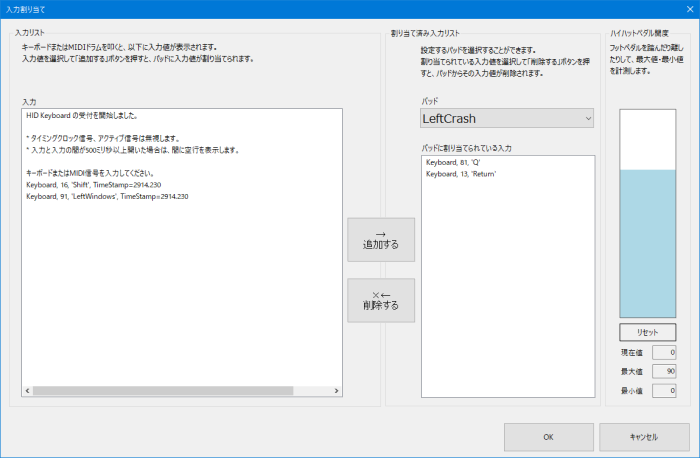This screenshot has height=458, width=700.
Task: Dismiss the dialog with キャンセル
Action: (x=644, y=437)
